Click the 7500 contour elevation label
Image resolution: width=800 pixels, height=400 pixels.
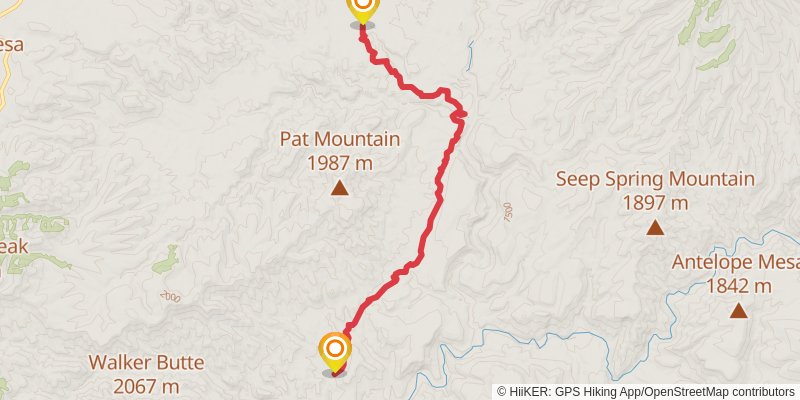coord(508,211)
